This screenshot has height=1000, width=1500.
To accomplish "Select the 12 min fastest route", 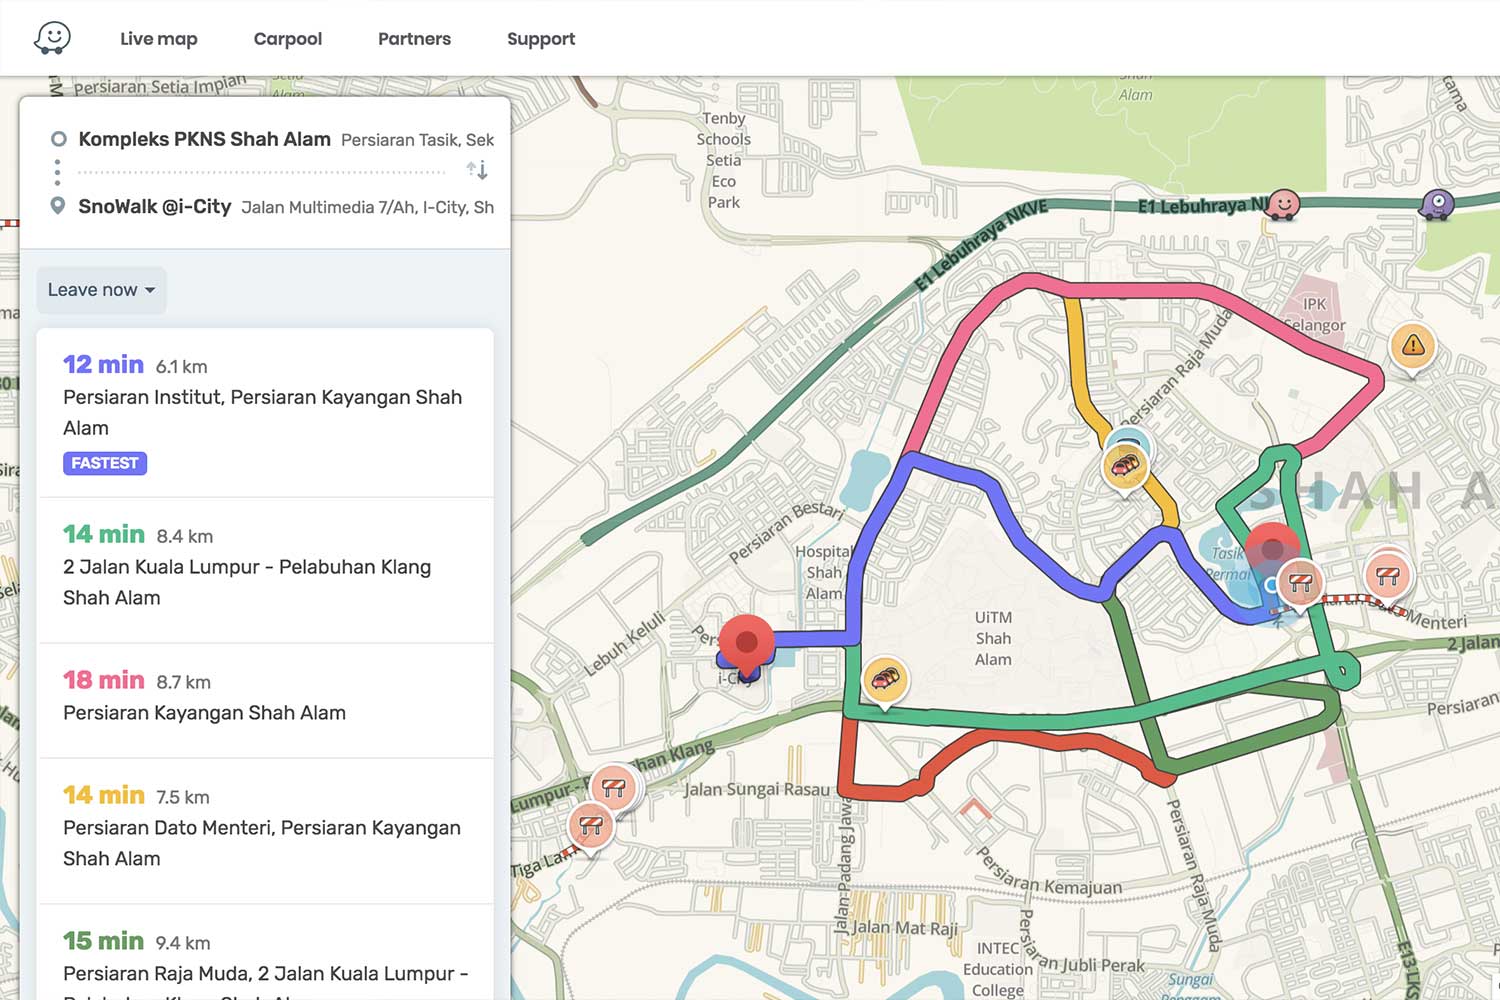I will pyautogui.click(x=266, y=413).
